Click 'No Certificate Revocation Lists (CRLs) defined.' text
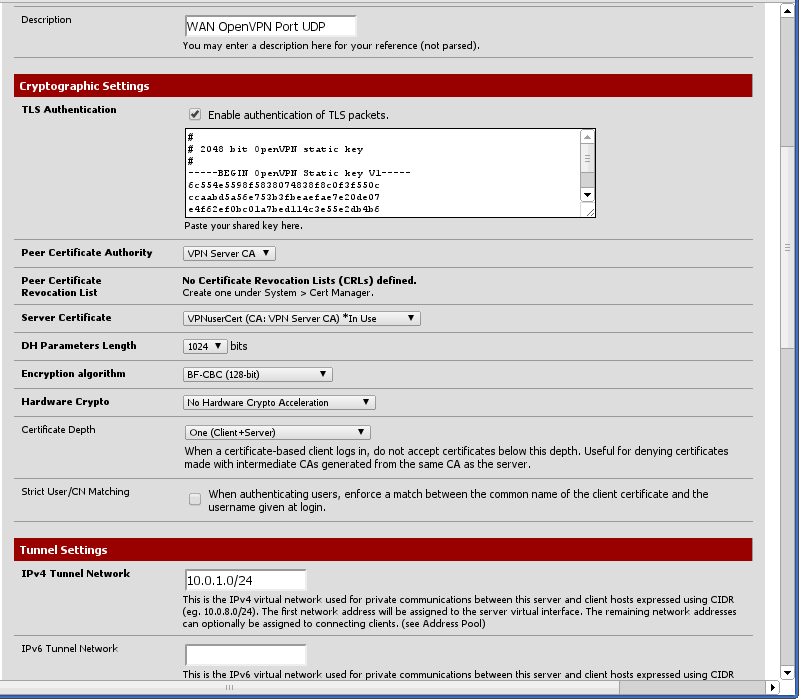Screen dimensions: 799x699 click(299, 280)
